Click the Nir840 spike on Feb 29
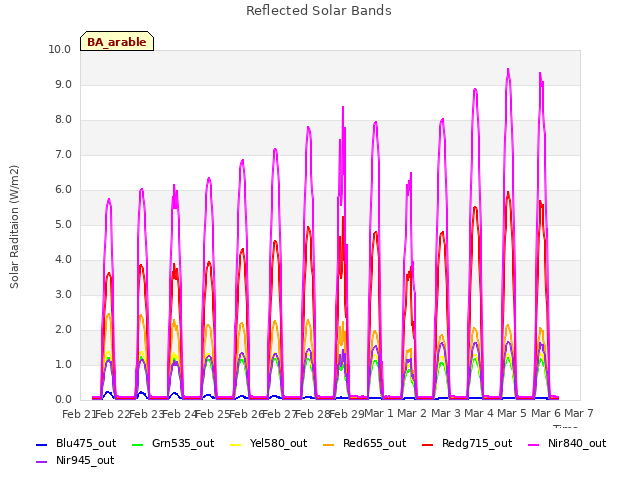Image resolution: width=640 pixels, height=480 pixels. tap(343, 107)
